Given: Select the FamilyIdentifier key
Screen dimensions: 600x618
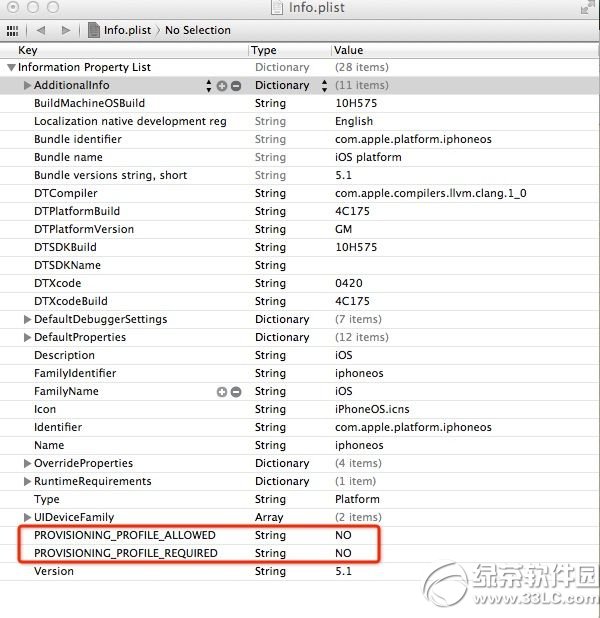Looking at the screenshot, I should pyautogui.click(x=75, y=373).
